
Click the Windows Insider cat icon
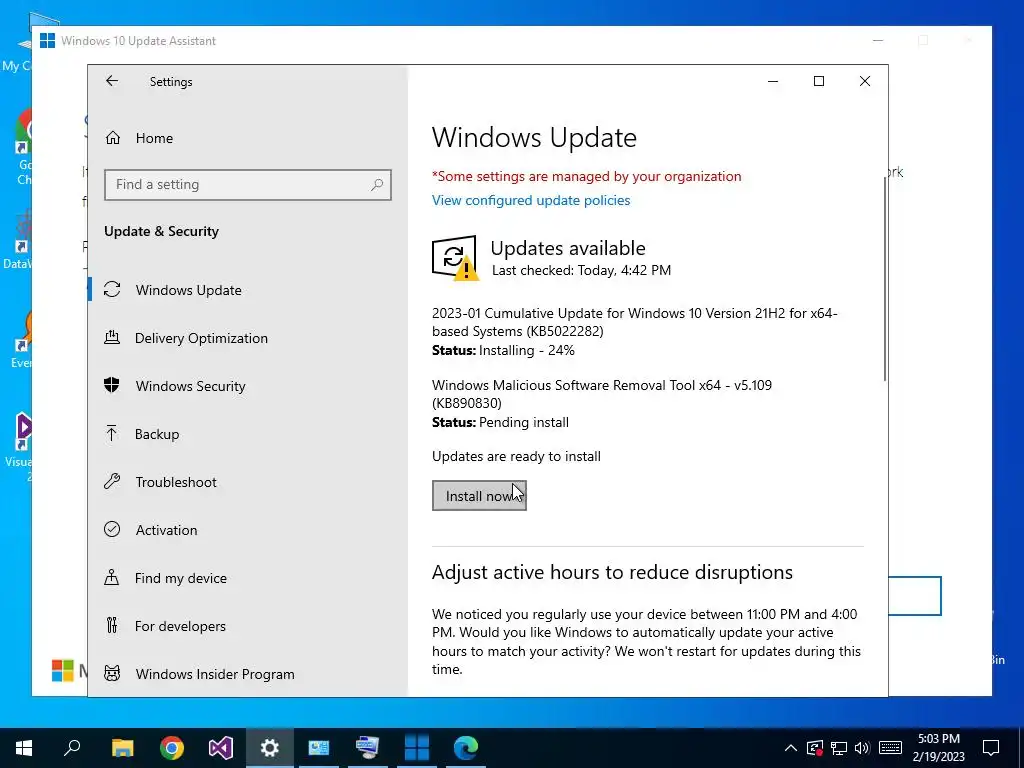click(112, 673)
